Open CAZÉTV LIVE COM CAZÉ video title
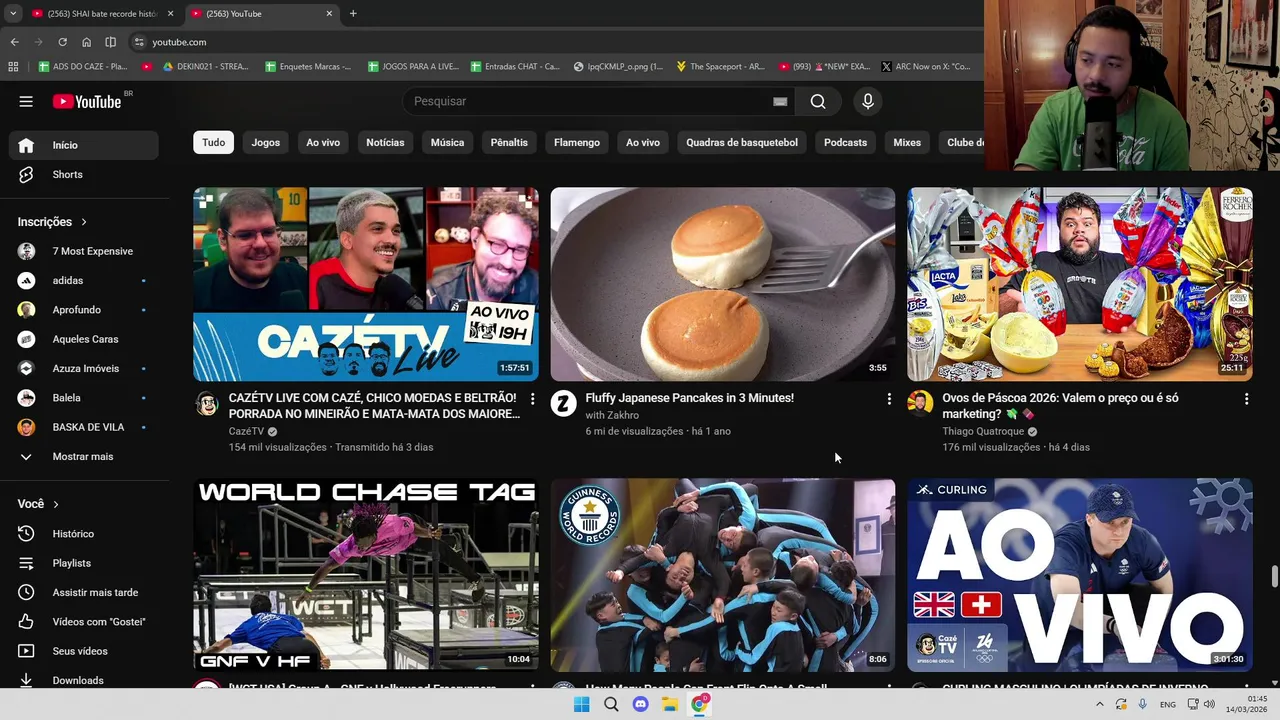Viewport: 1280px width, 720px height. point(373,406)
